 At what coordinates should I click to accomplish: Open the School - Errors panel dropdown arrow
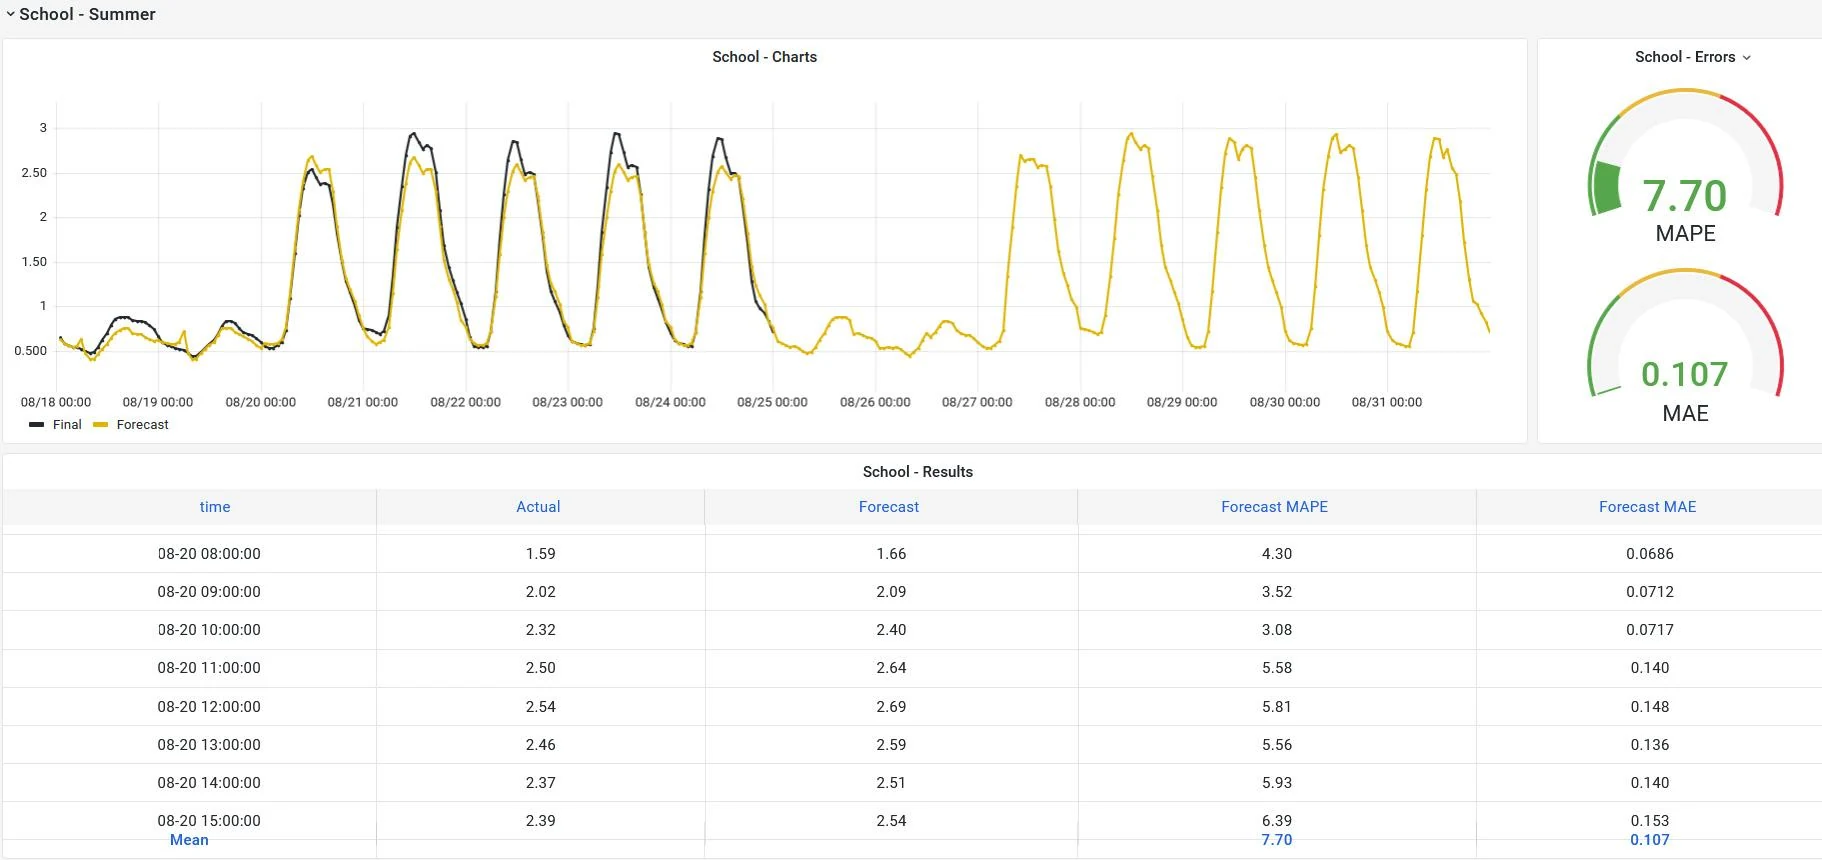pos(1747,58)
